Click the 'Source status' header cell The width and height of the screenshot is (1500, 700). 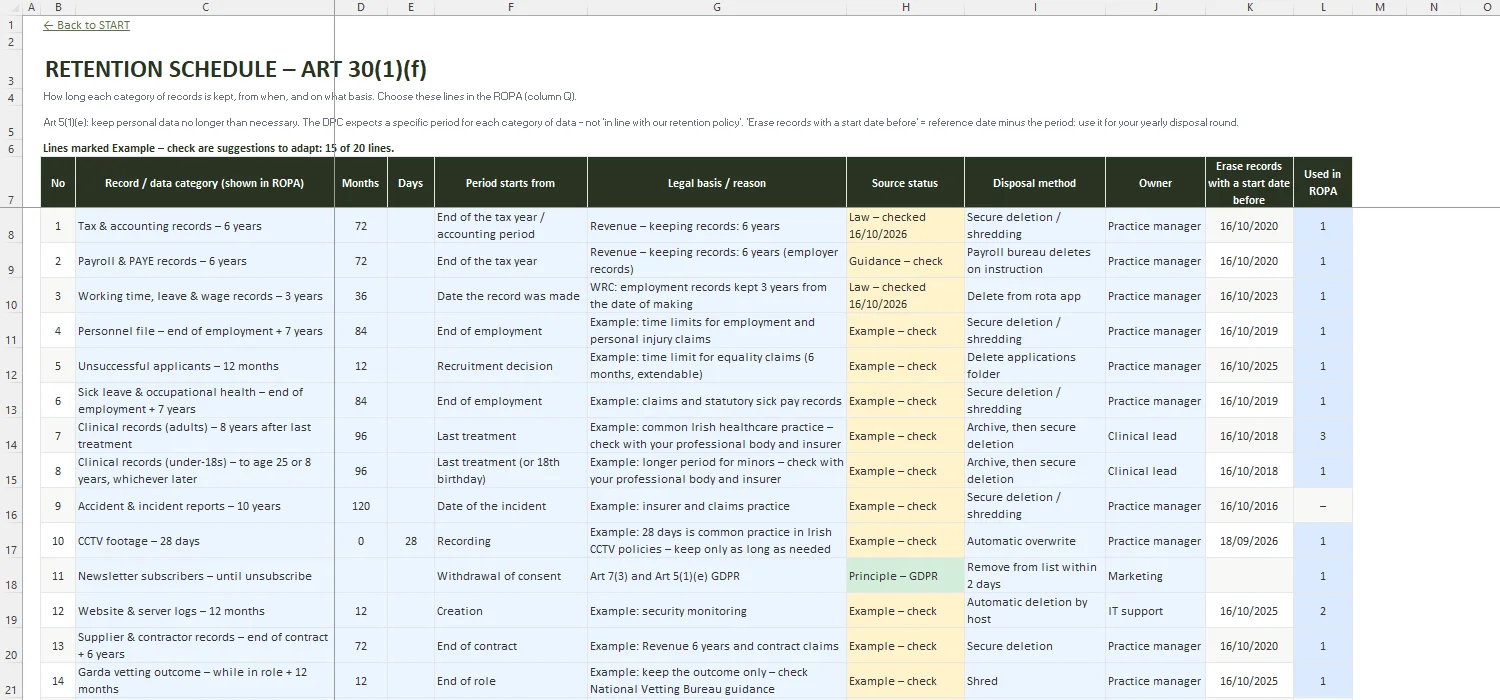click(905, 183)
